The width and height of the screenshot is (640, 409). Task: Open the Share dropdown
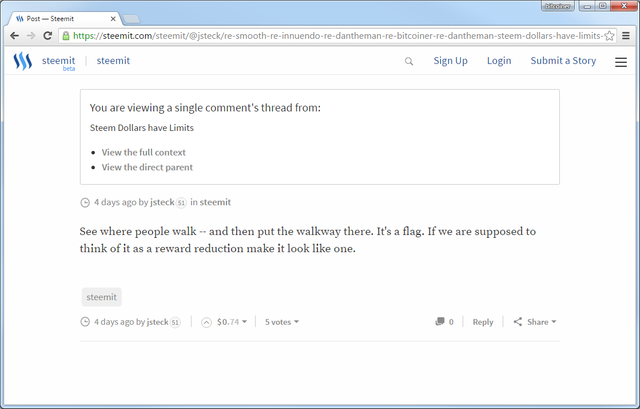pos(542,322)
